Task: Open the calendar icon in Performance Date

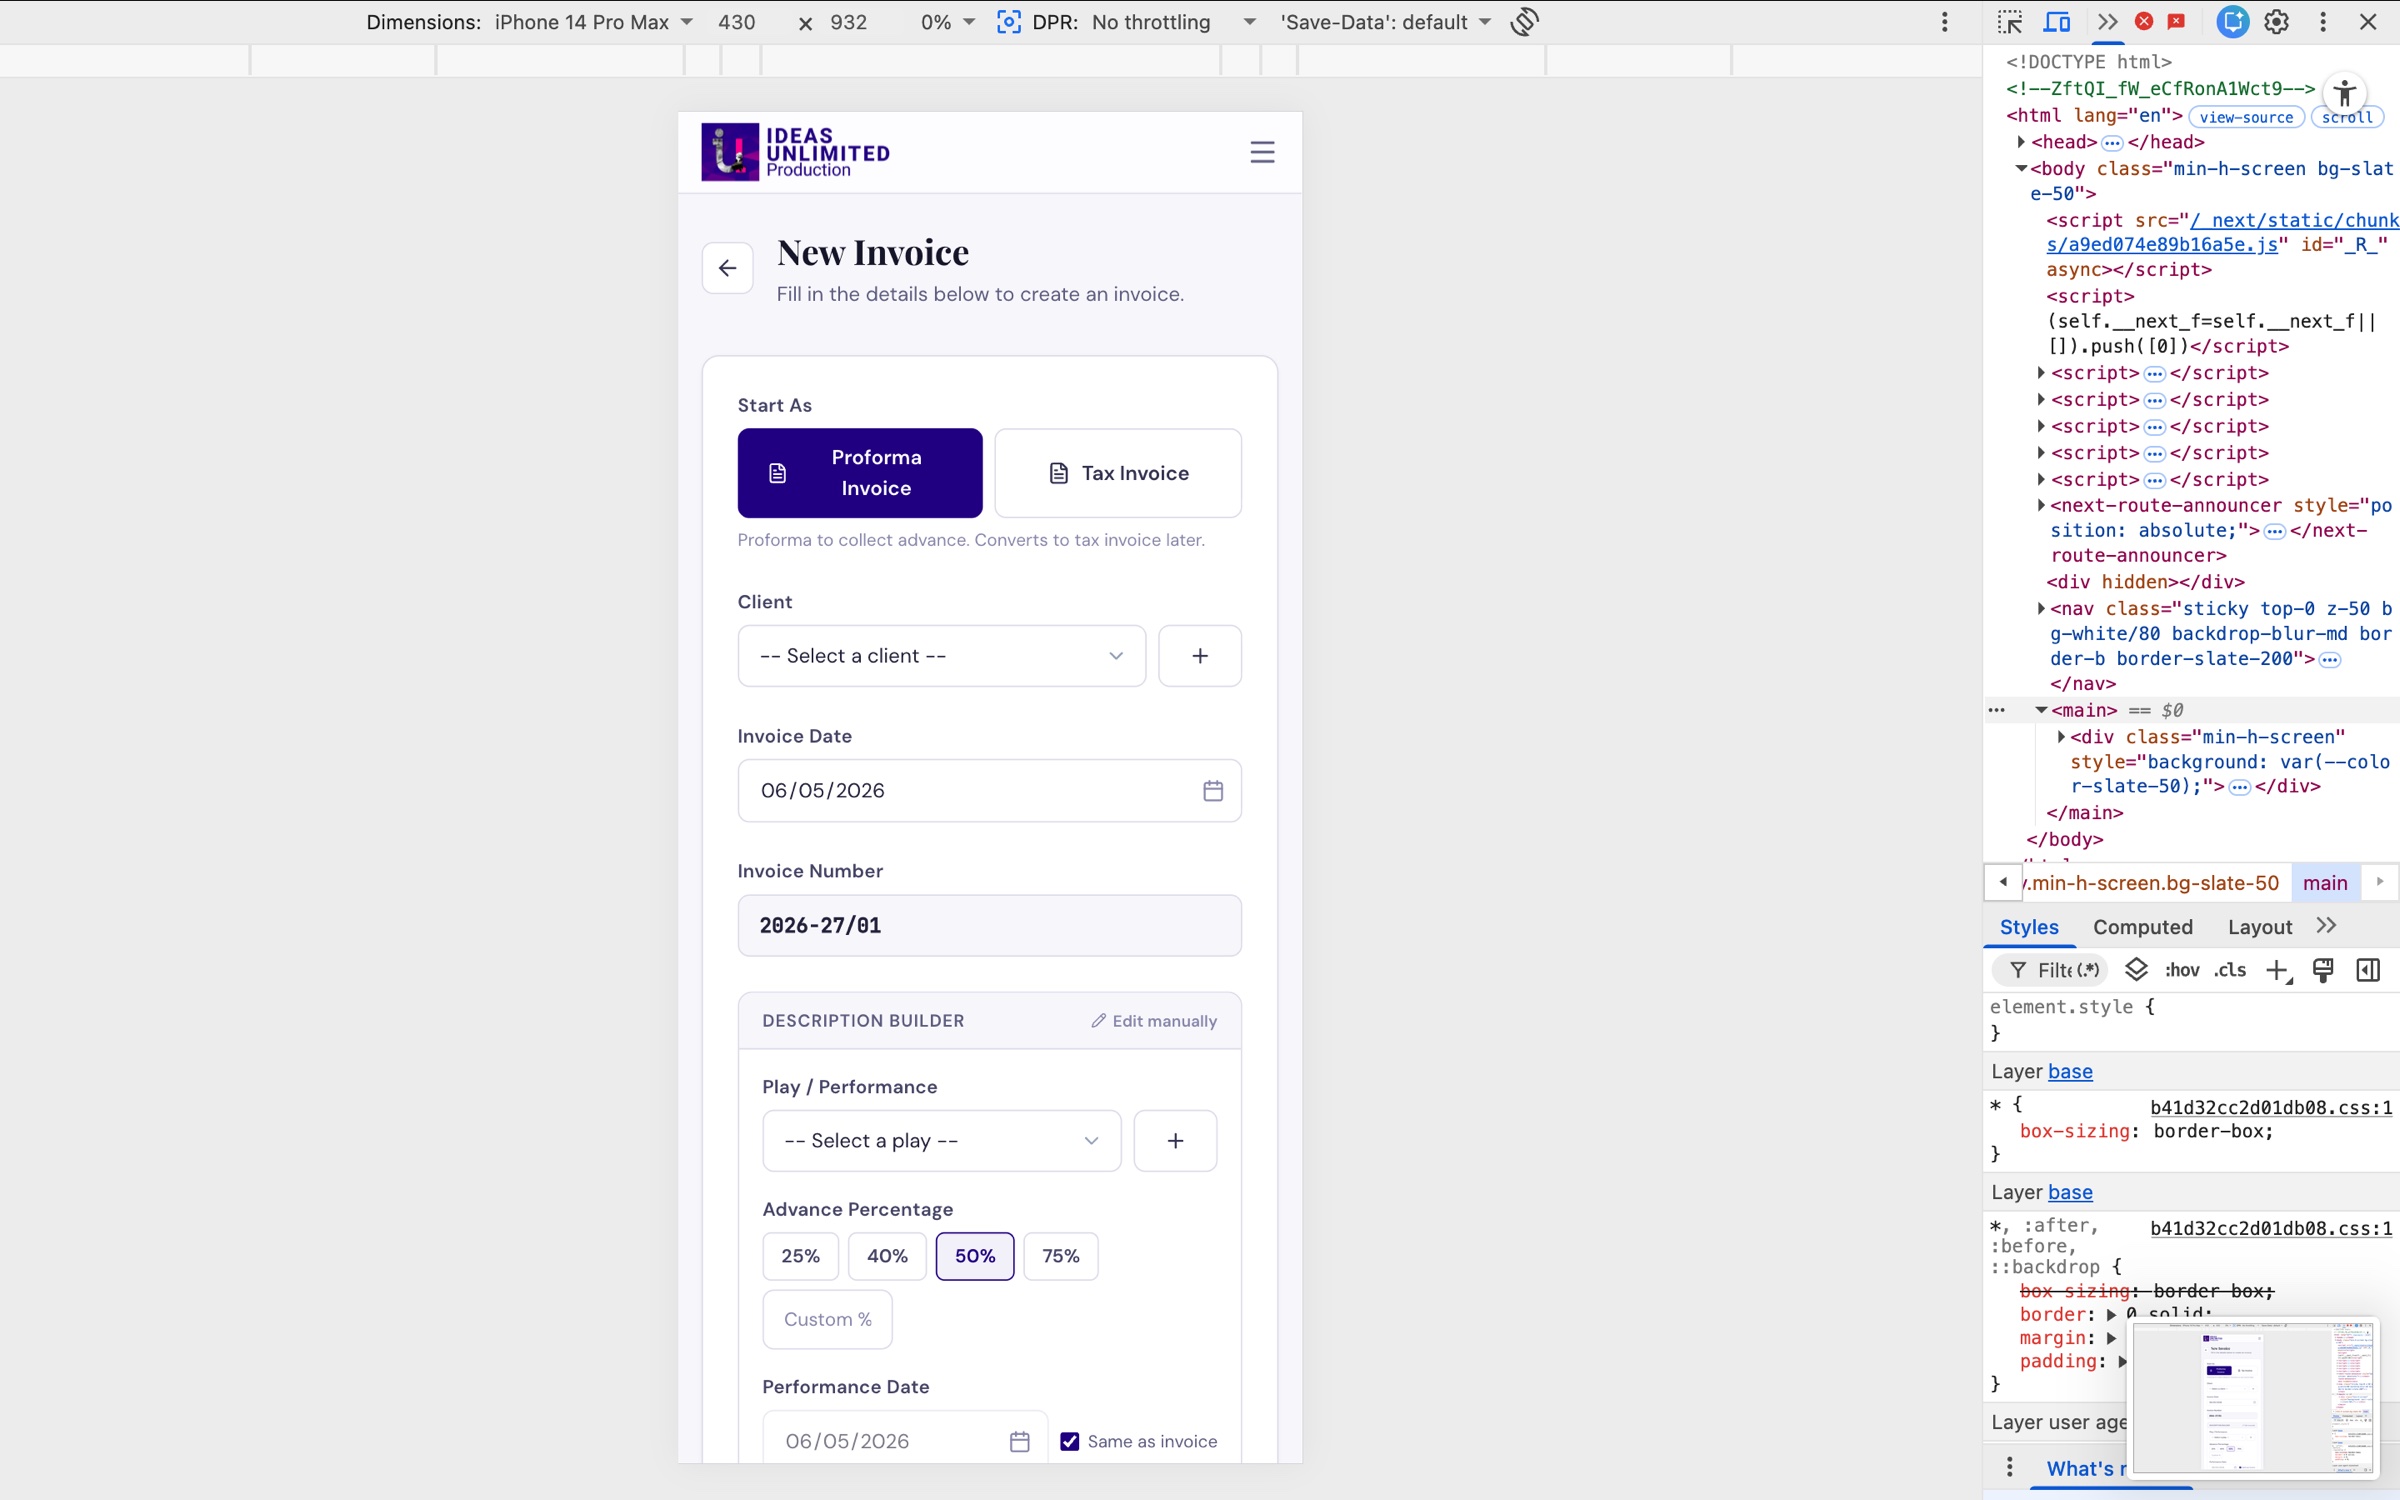Action: click(1019, 1441)
